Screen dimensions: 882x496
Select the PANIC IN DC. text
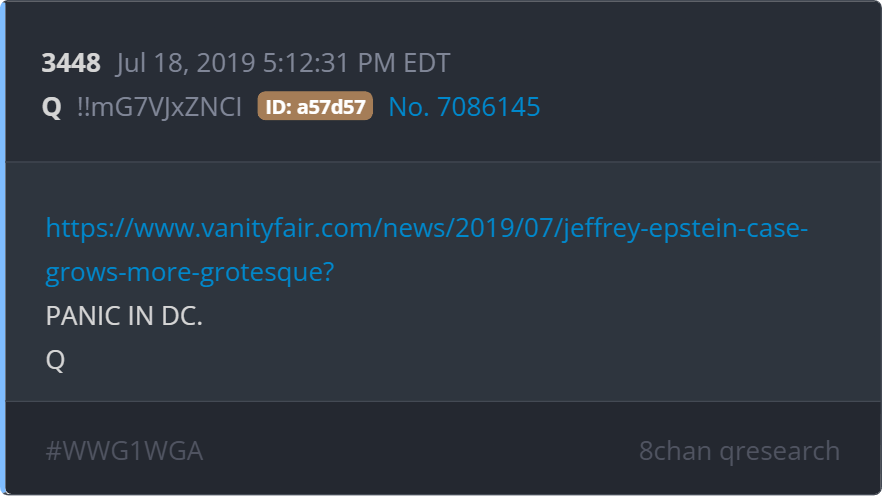coord(124,316)
